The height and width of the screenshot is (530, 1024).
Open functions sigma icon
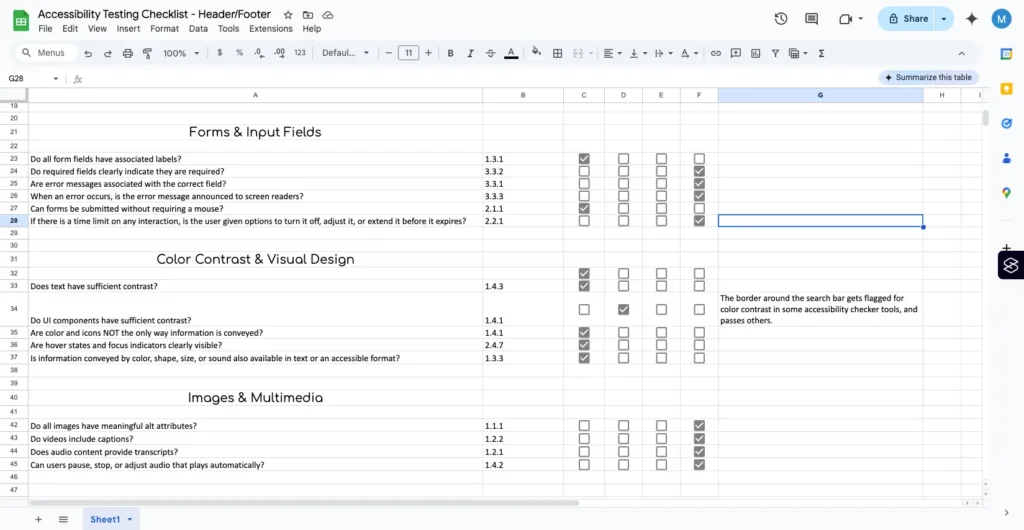click(x=822, y=54)
